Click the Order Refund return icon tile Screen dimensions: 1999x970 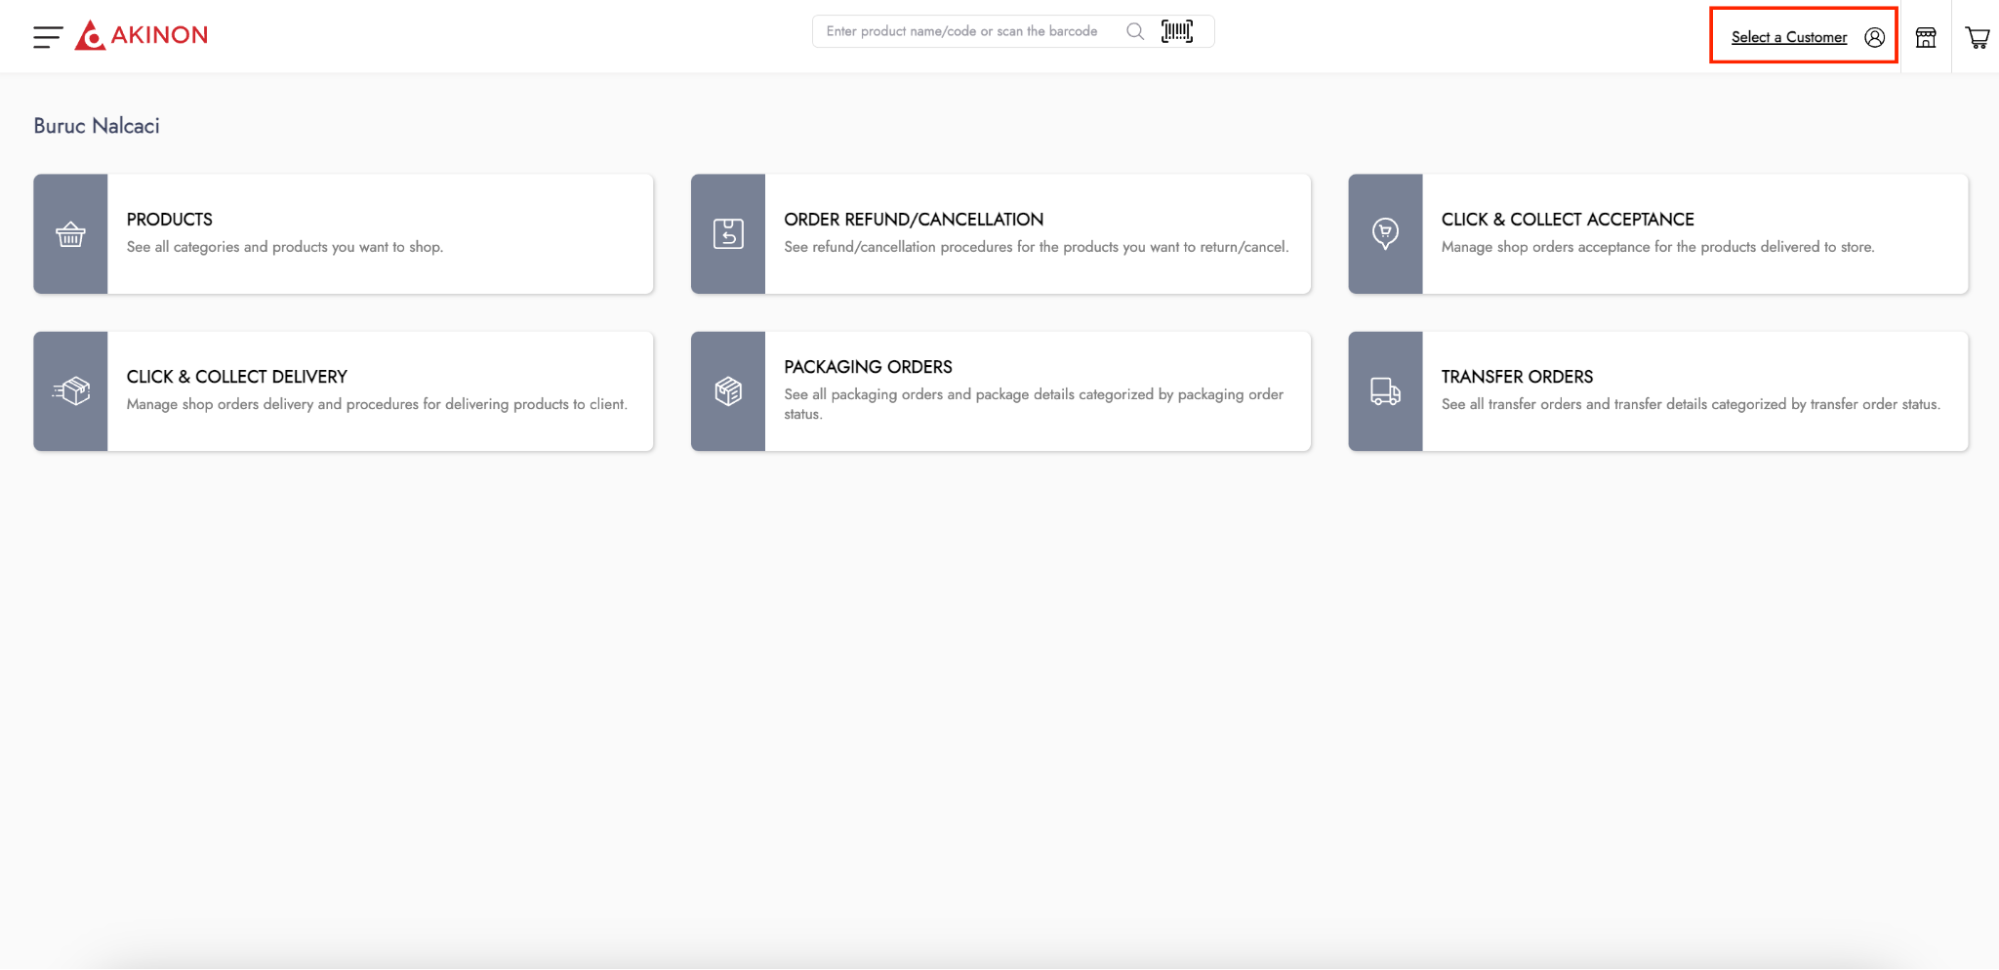click(728, 234)
